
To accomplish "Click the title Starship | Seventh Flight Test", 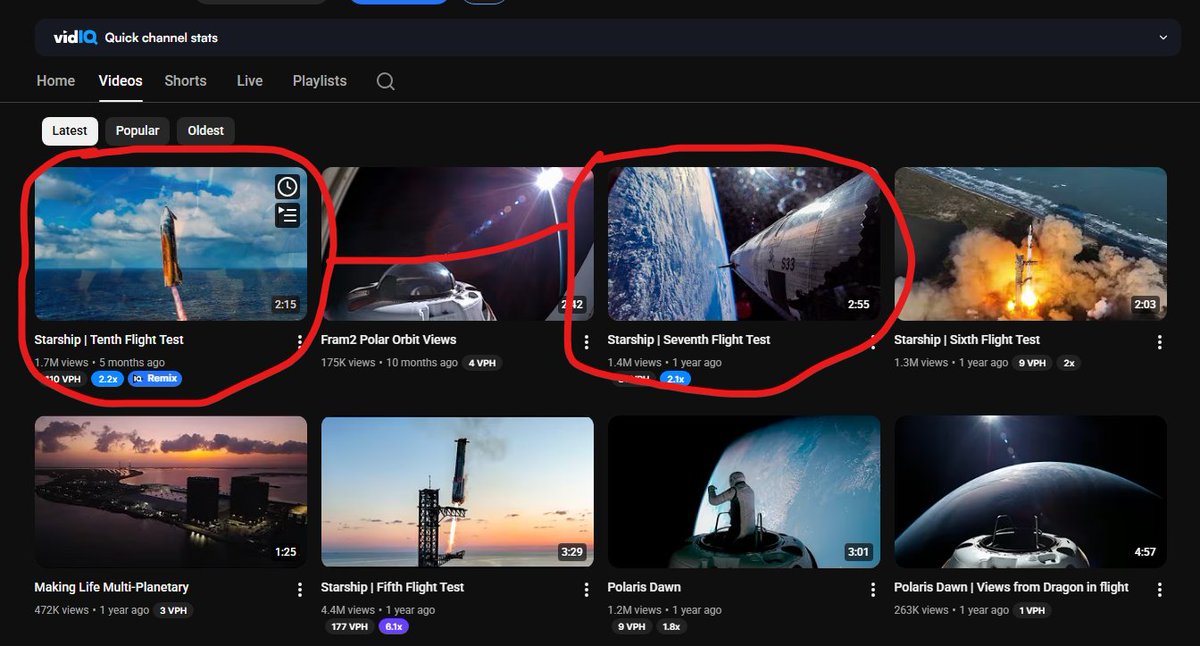I will [x=689, y=340].
